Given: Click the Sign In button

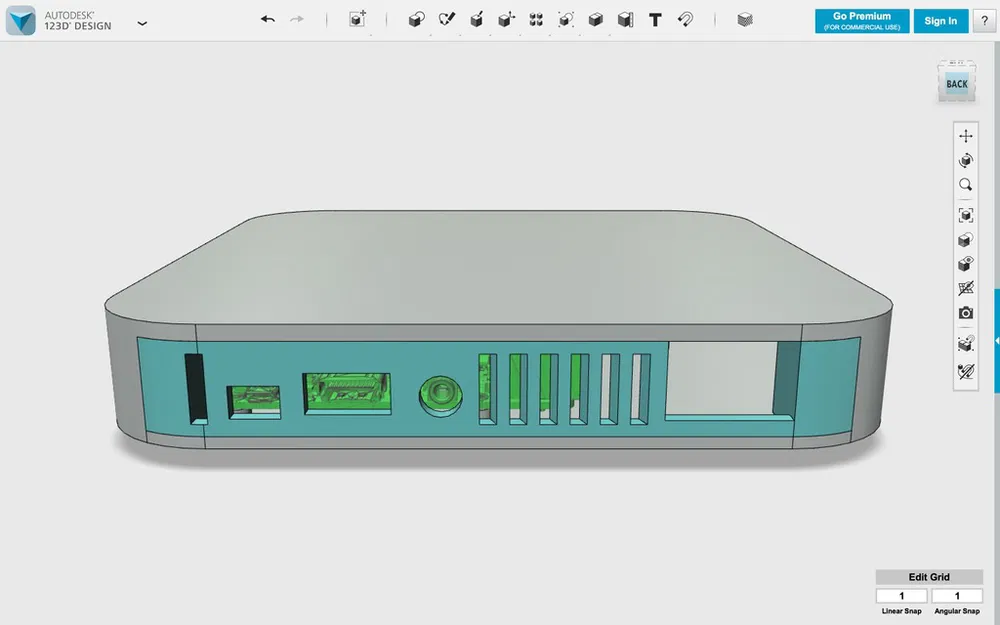Looking at the screenshot, I should (x=940, y=20).
